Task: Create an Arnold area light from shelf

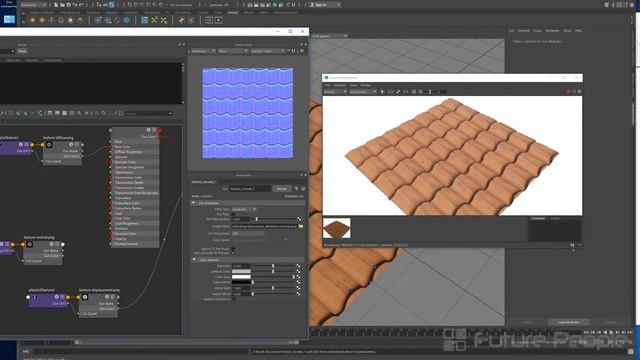Action: (x=33, y=20)
